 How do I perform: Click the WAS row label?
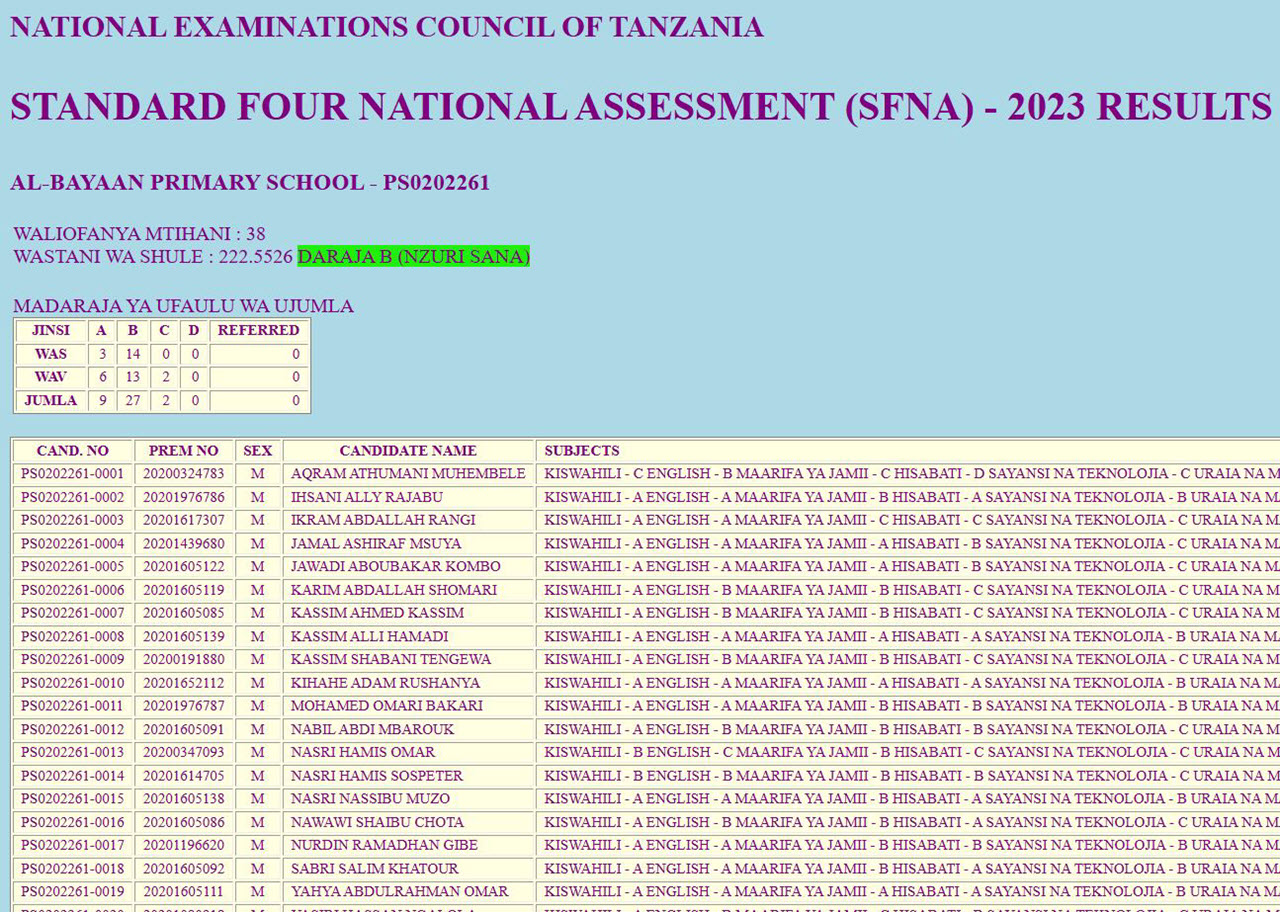51,354
